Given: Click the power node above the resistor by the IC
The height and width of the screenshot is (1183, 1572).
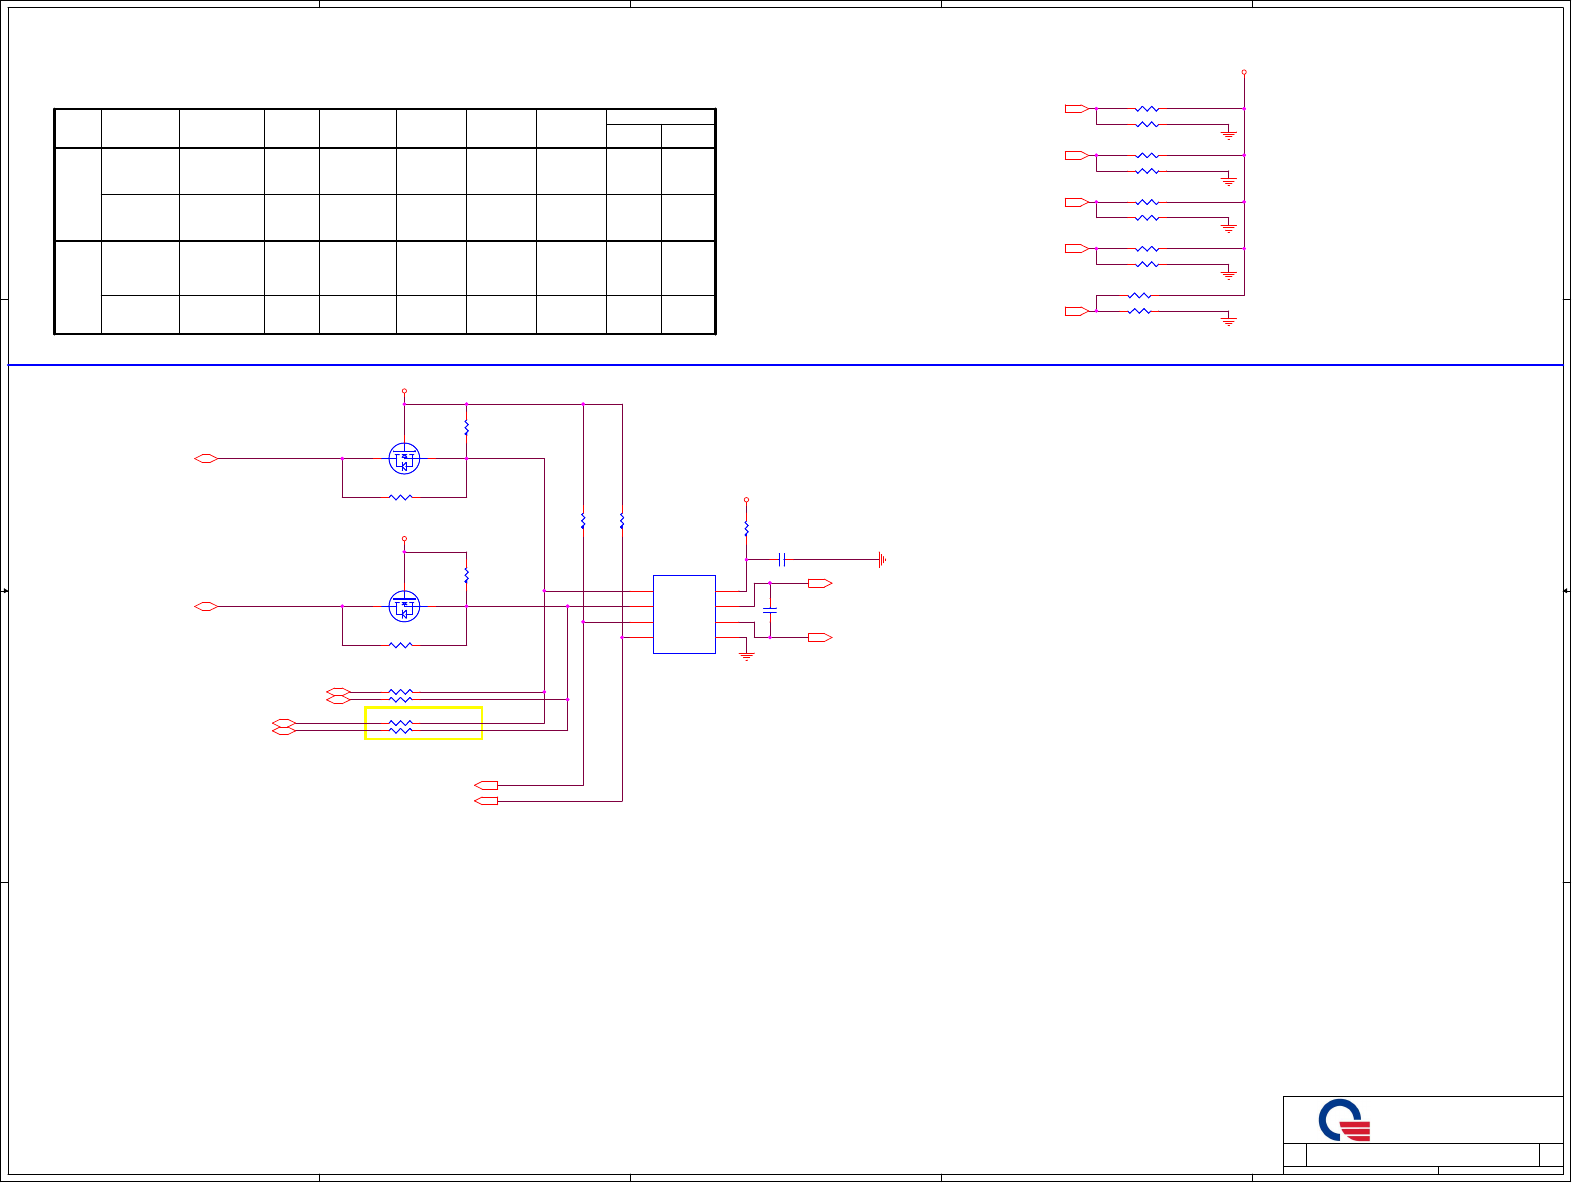Looking at the screenshot, I should [746, 499].
